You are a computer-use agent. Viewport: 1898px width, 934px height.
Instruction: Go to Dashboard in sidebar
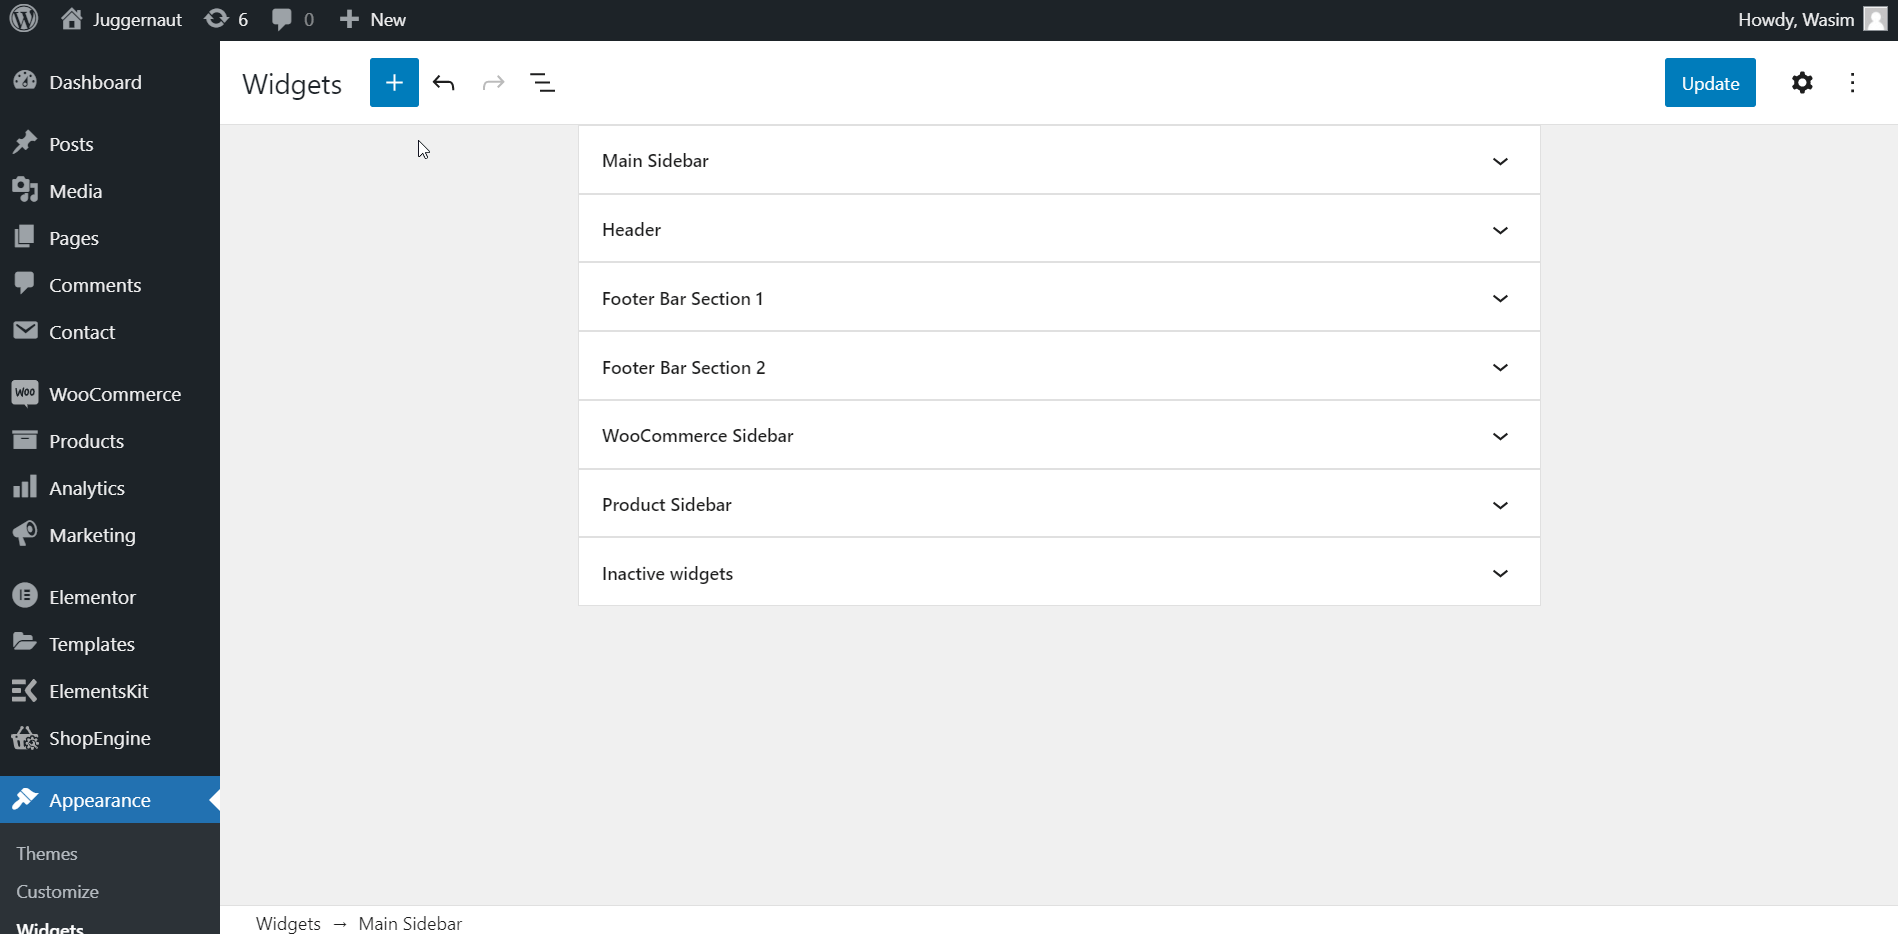click(110, 82)
